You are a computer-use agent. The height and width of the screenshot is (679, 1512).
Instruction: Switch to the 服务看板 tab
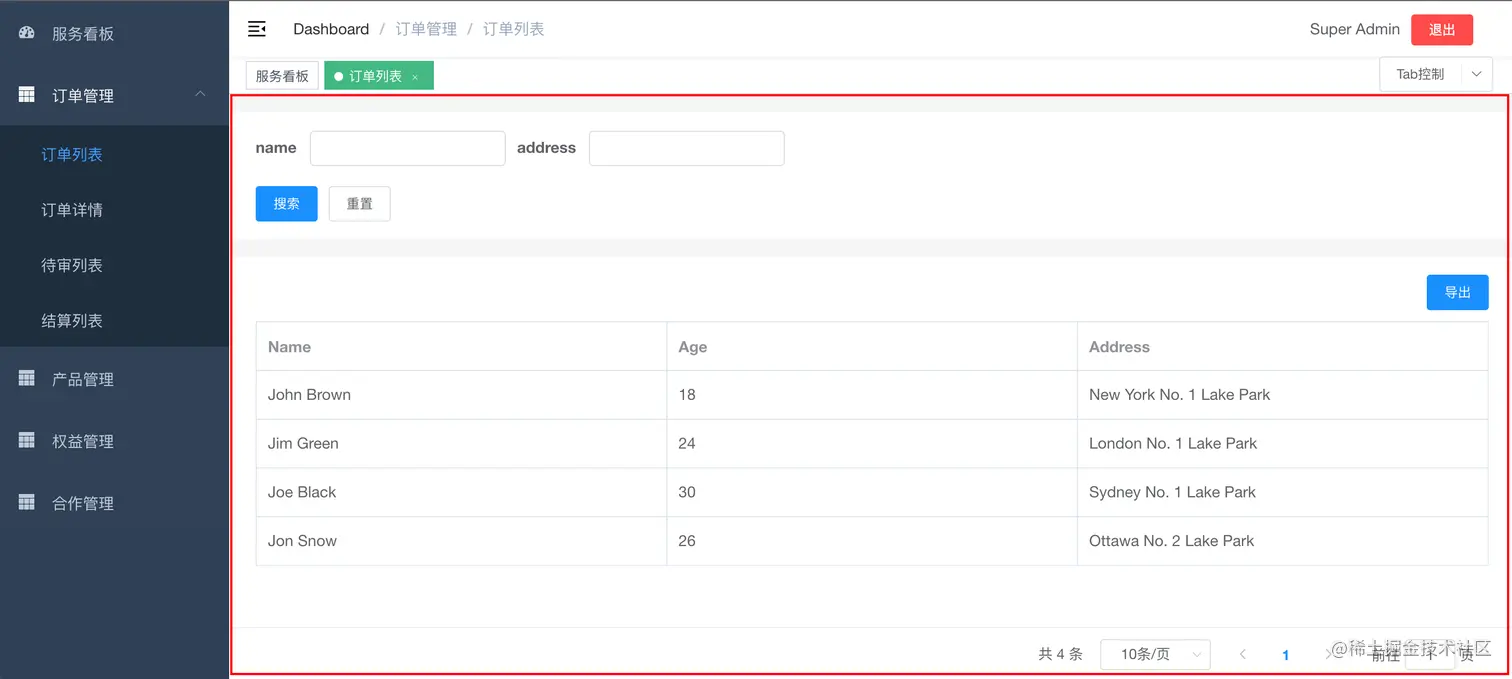[281, 75]
